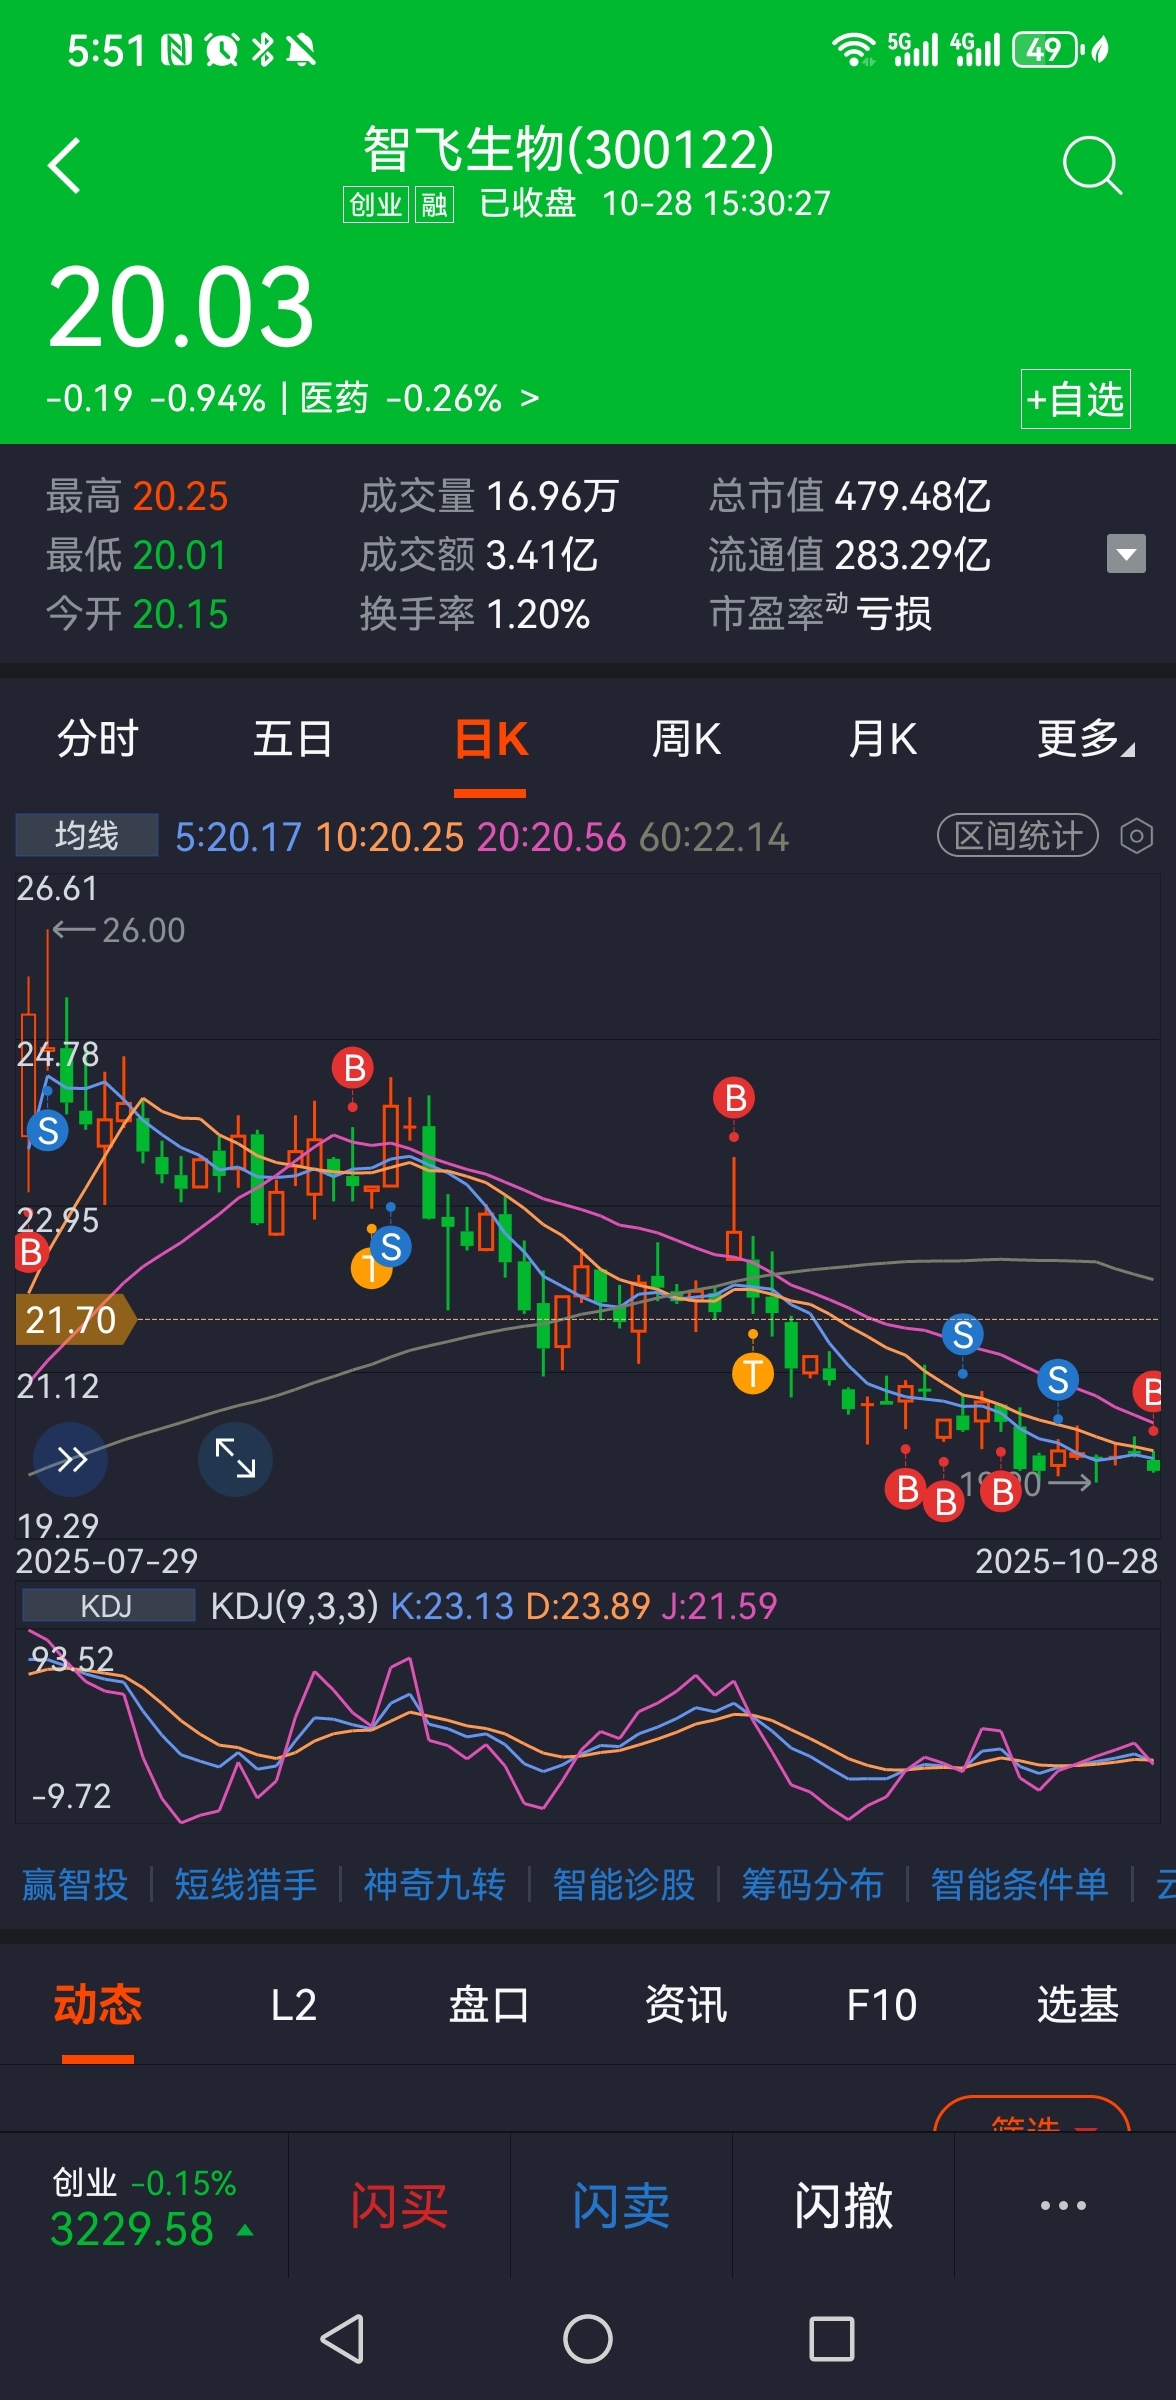Open the 更多 period dropdown
Viewport: 1176px width, 2400px height.
pos(1085,740)
